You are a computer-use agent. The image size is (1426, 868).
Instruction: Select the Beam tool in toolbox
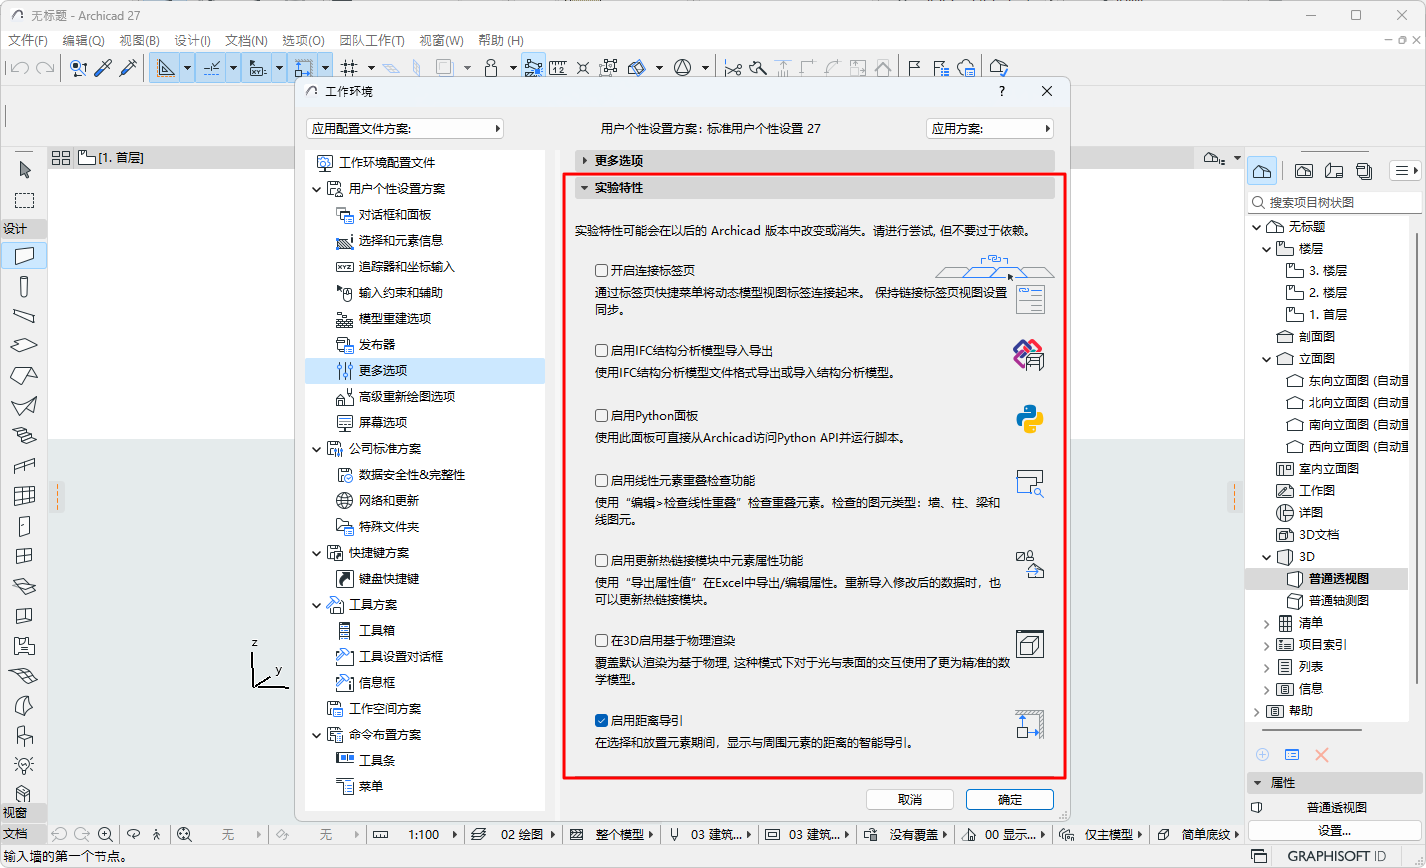[25, 316]
